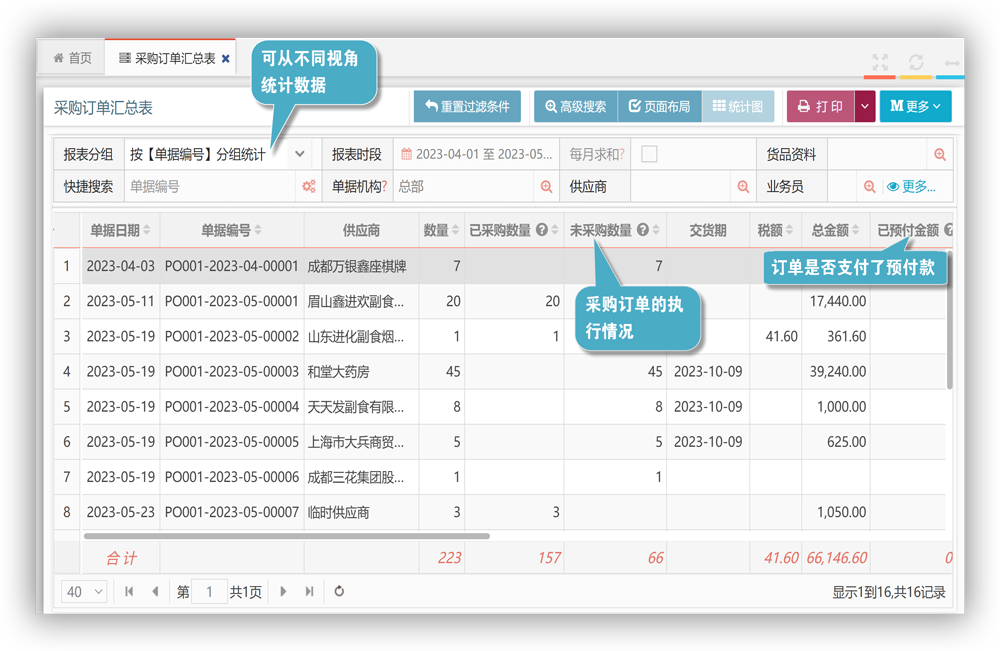Click the gears icon in 快捷搜索 field
The image size is (1000, 651).
pos(309,187)
